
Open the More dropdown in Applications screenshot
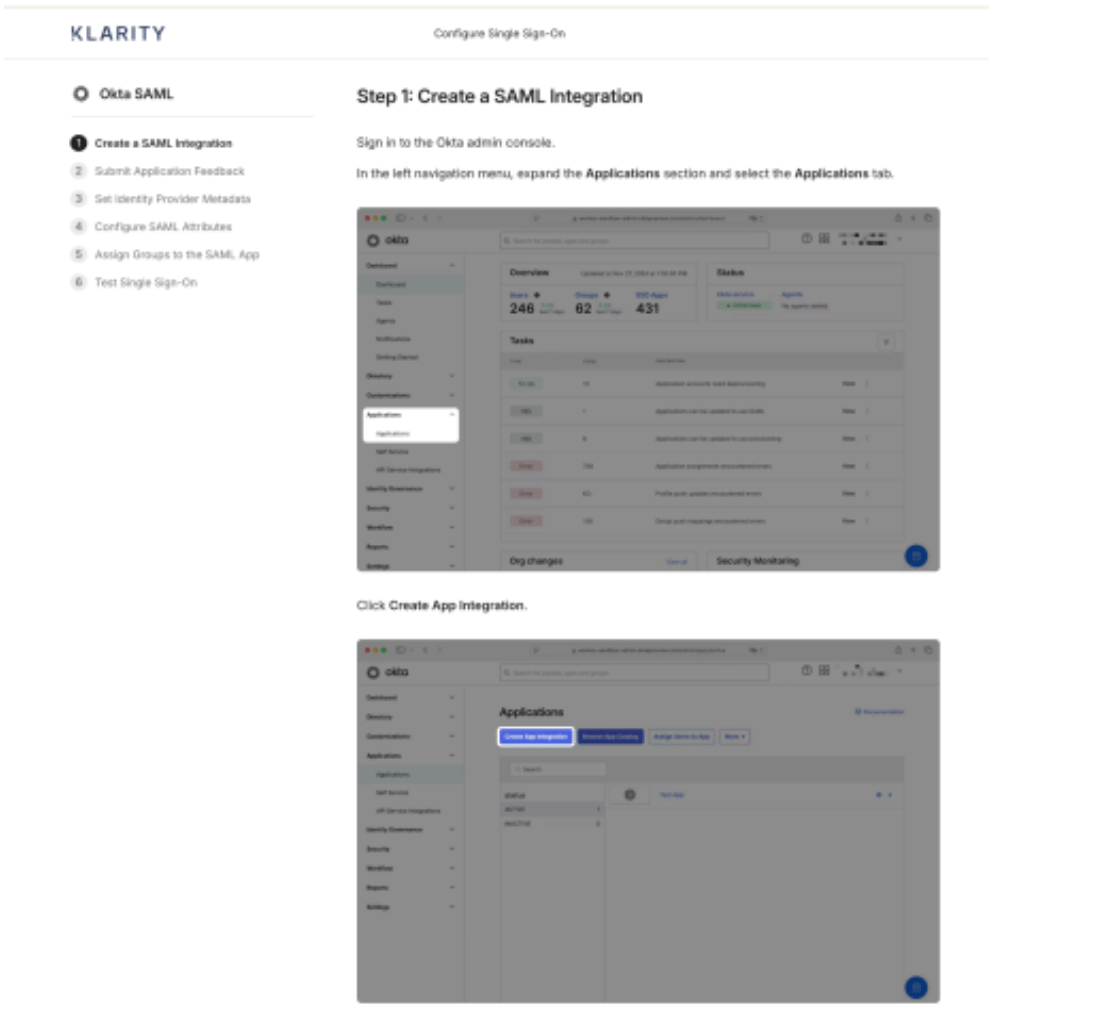735,737
